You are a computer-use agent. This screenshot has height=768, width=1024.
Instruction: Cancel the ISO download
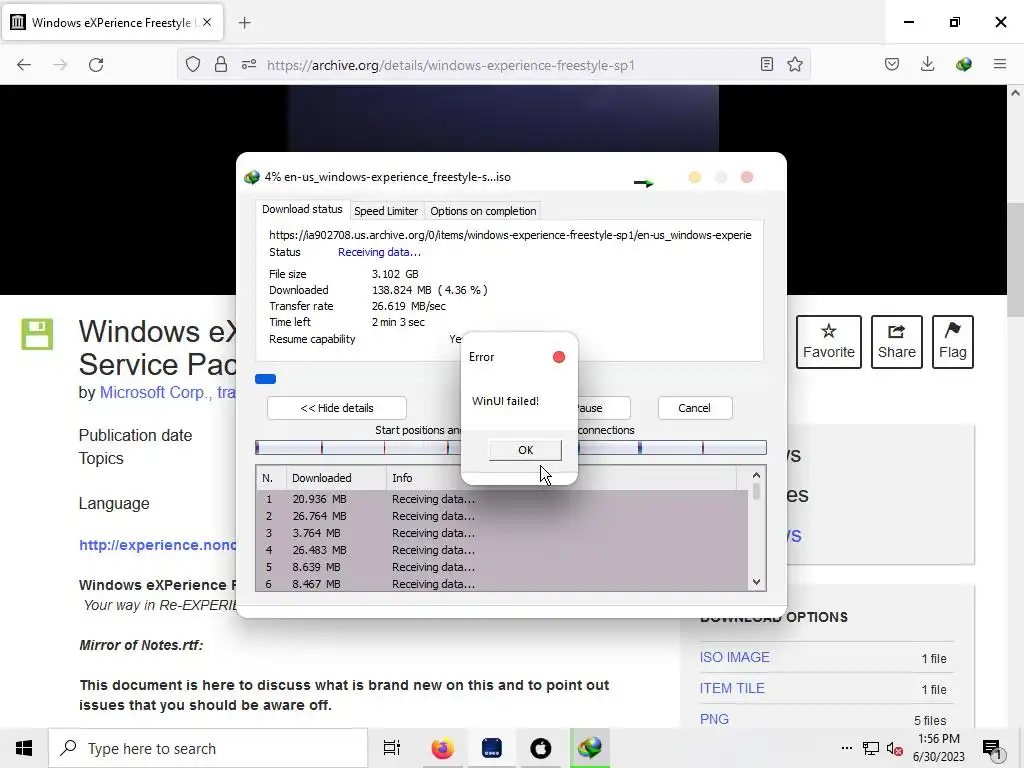694,408
